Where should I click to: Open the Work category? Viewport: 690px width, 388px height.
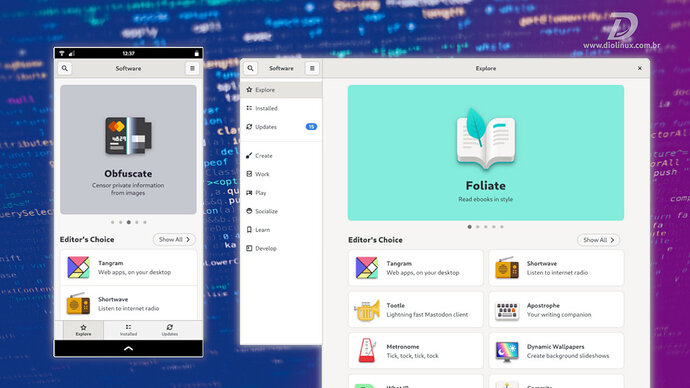click(x=281, y=174)
